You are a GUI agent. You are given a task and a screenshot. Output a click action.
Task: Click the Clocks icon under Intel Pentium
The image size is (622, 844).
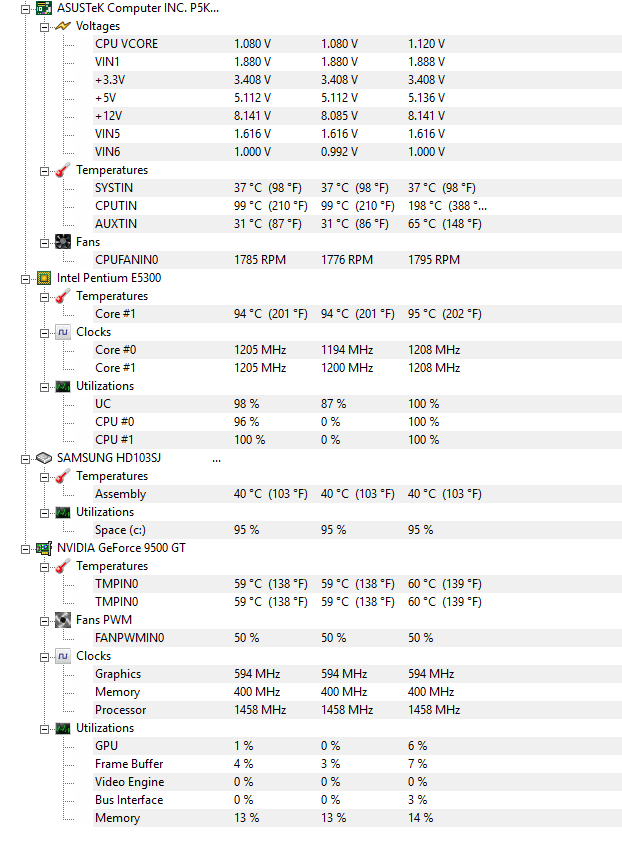pyautogui.click(x=63, y=332)
